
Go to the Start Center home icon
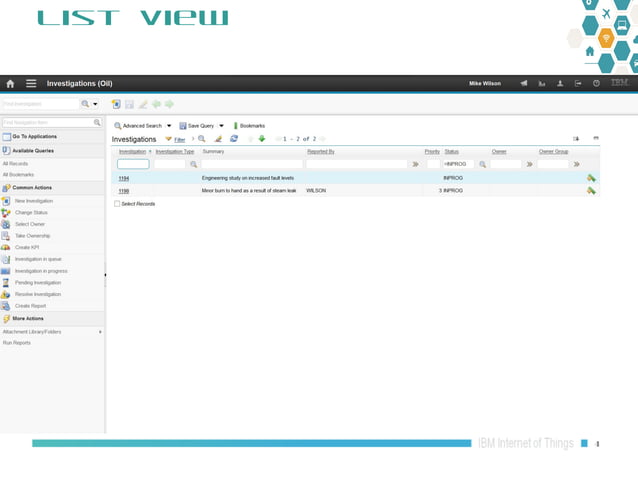10,83
